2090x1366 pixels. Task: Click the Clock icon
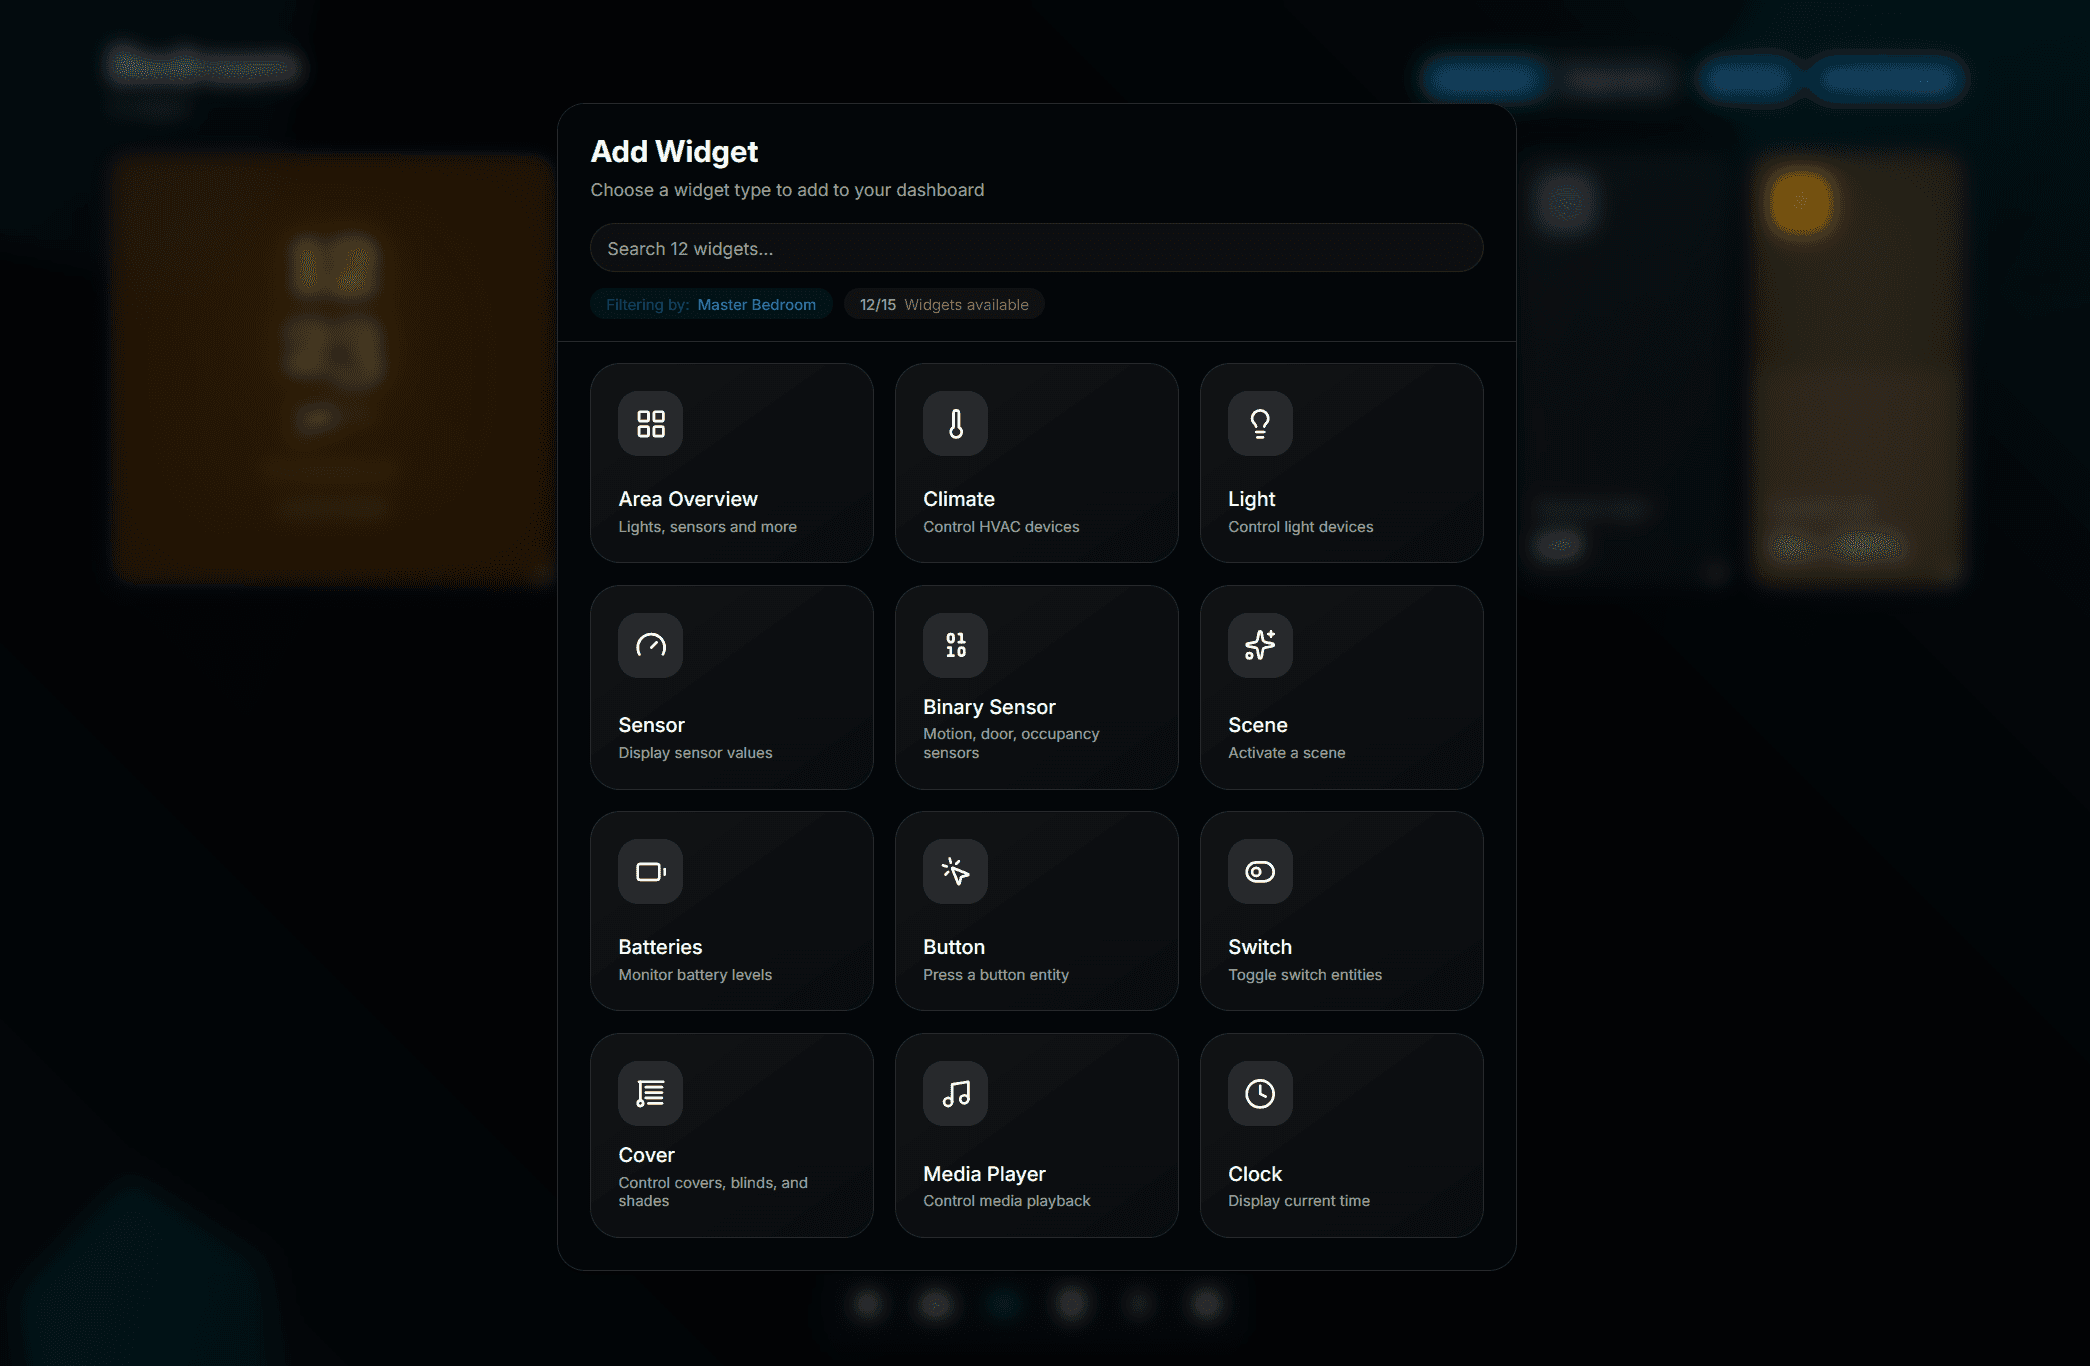click(x=1260, y=1094)
